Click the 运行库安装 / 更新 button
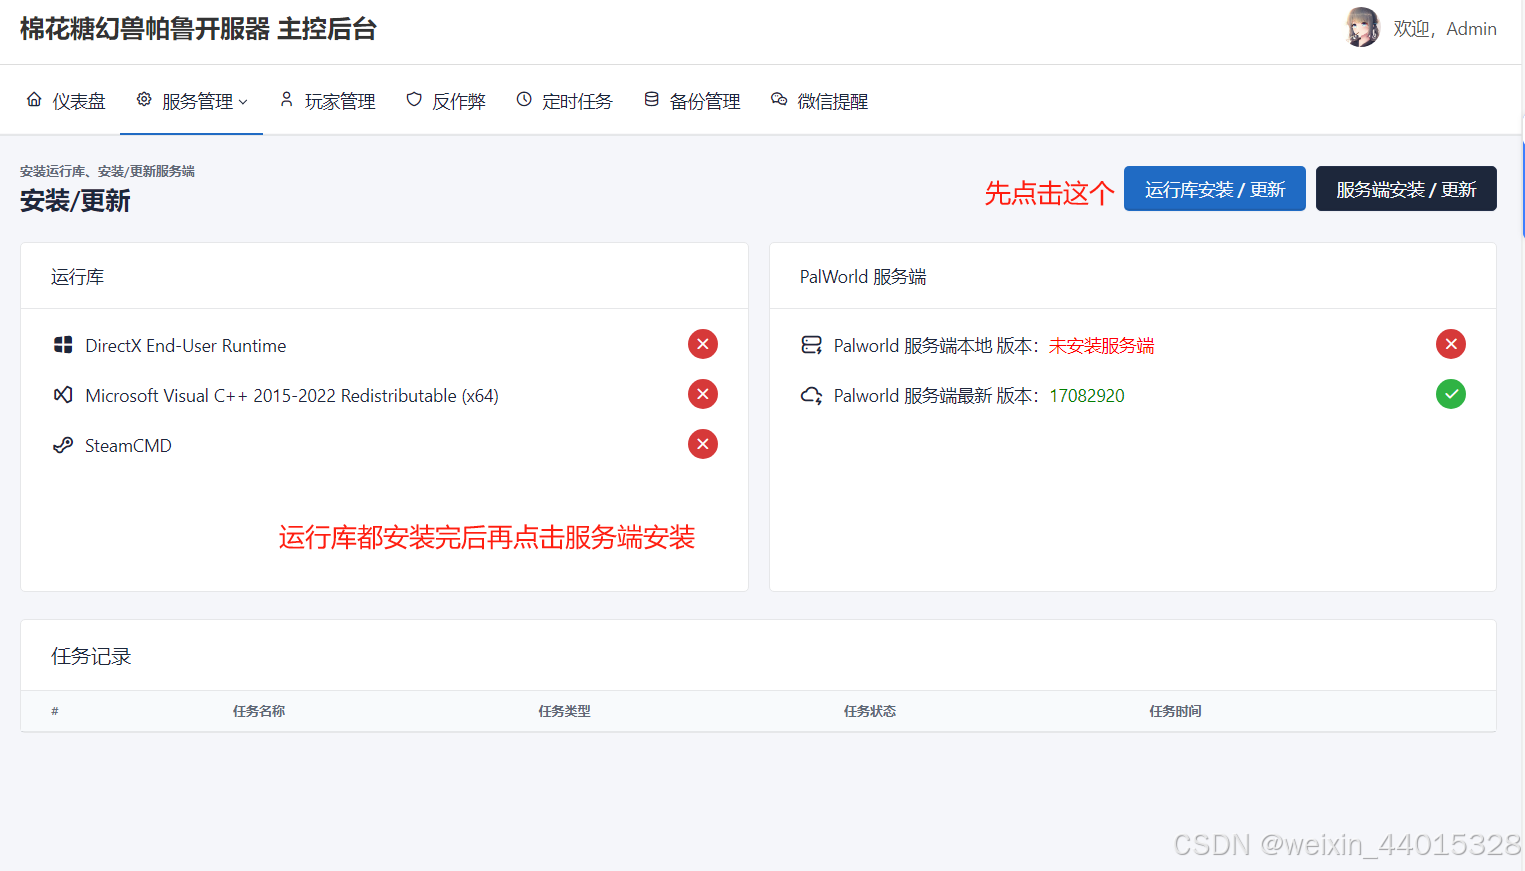 pyautogui.click(x=1215, y=189)
